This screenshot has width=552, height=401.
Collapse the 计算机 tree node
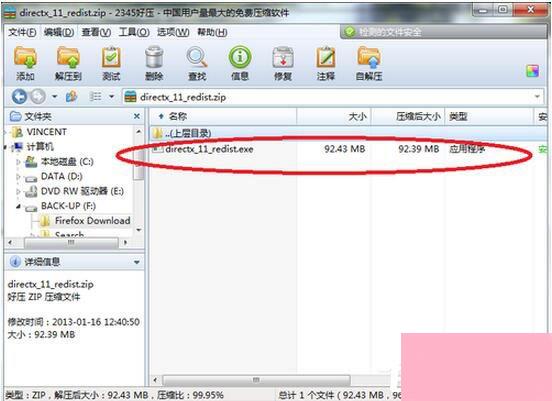click(6, 147)
